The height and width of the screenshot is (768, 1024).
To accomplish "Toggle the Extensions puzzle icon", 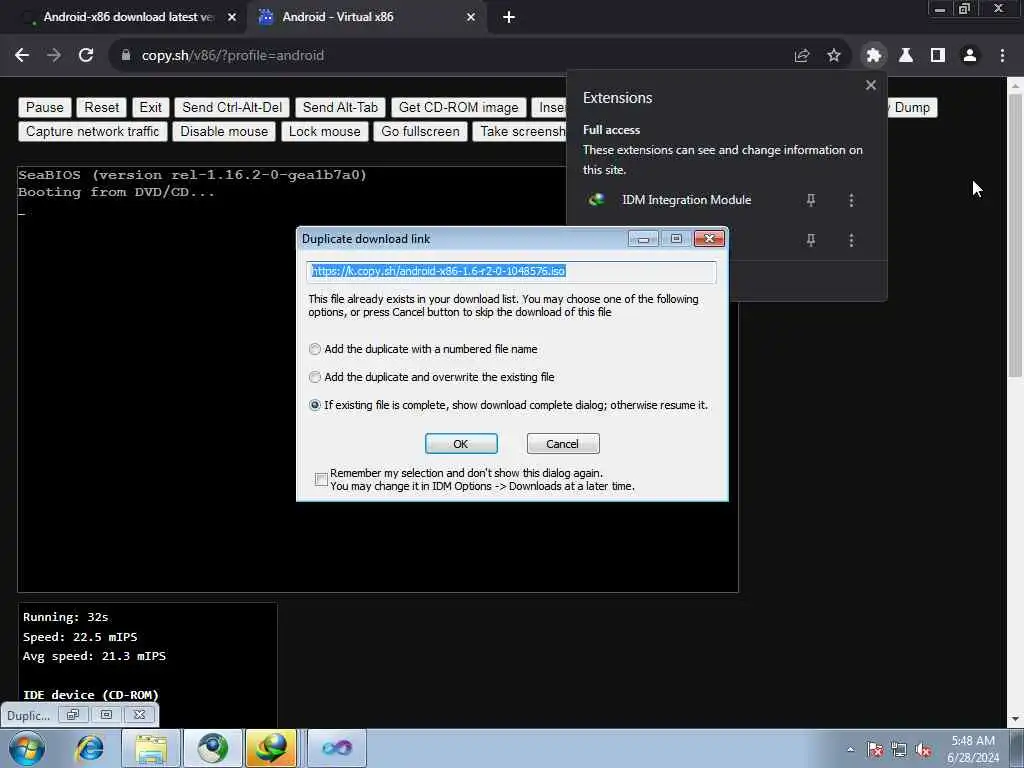I will (873, 56).
